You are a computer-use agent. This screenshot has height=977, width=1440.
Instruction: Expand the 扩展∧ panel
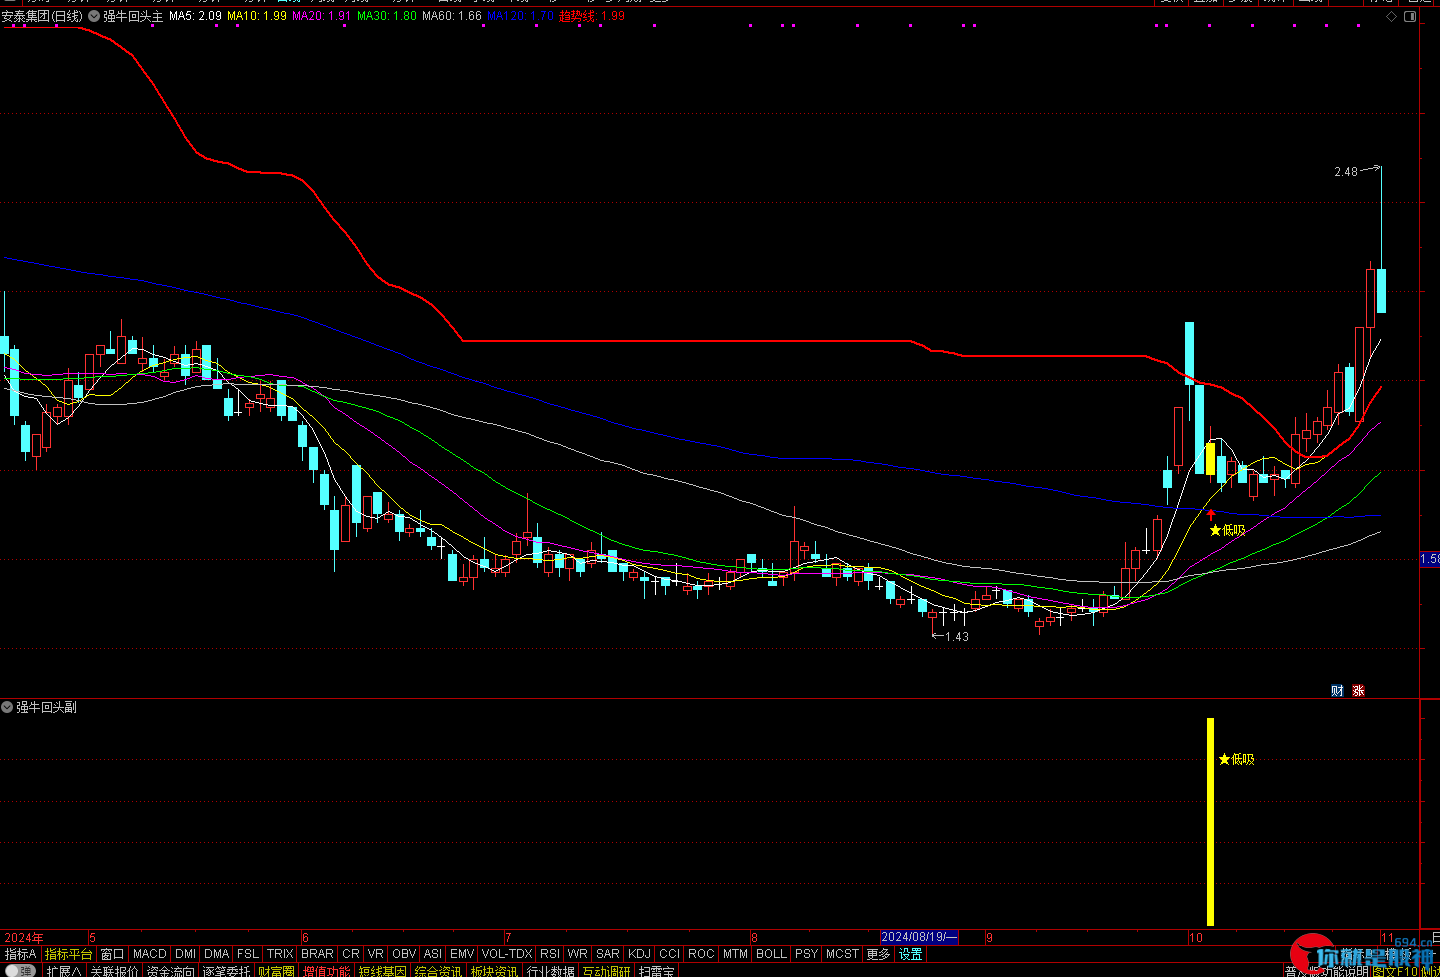[x=64, y=971]
